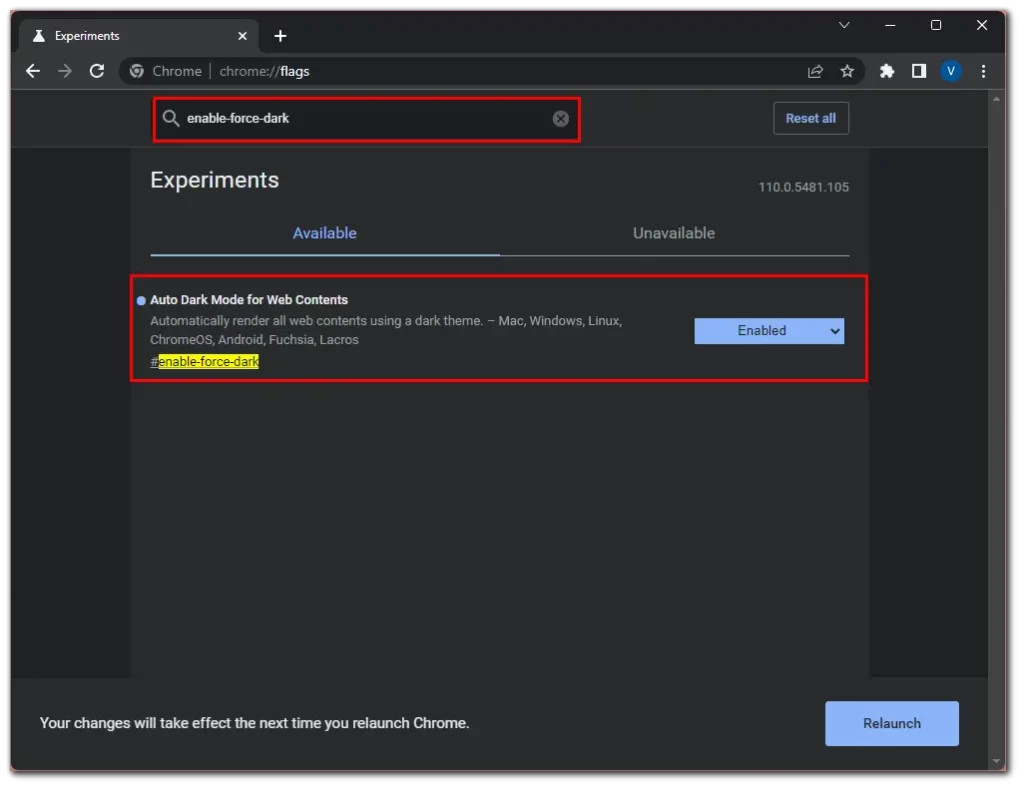The height and width of the screenshot is (789, 1024).
Task: Switch to the Unavailable tab
Action: (x=674, y=233)
